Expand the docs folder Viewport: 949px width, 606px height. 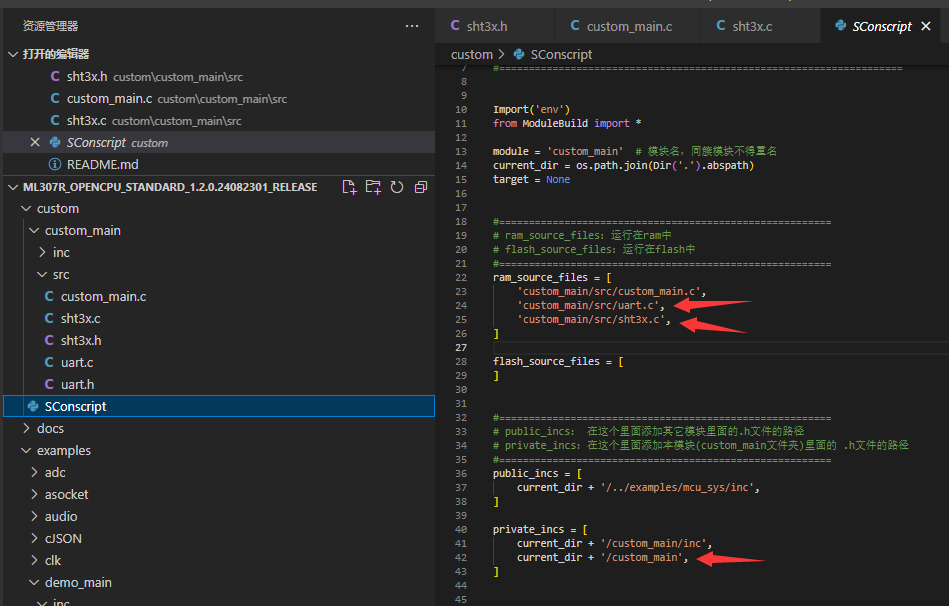[26, 428]
